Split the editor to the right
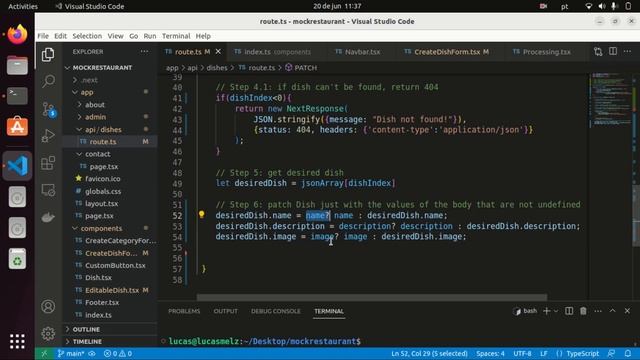 [x=613, y=51]
